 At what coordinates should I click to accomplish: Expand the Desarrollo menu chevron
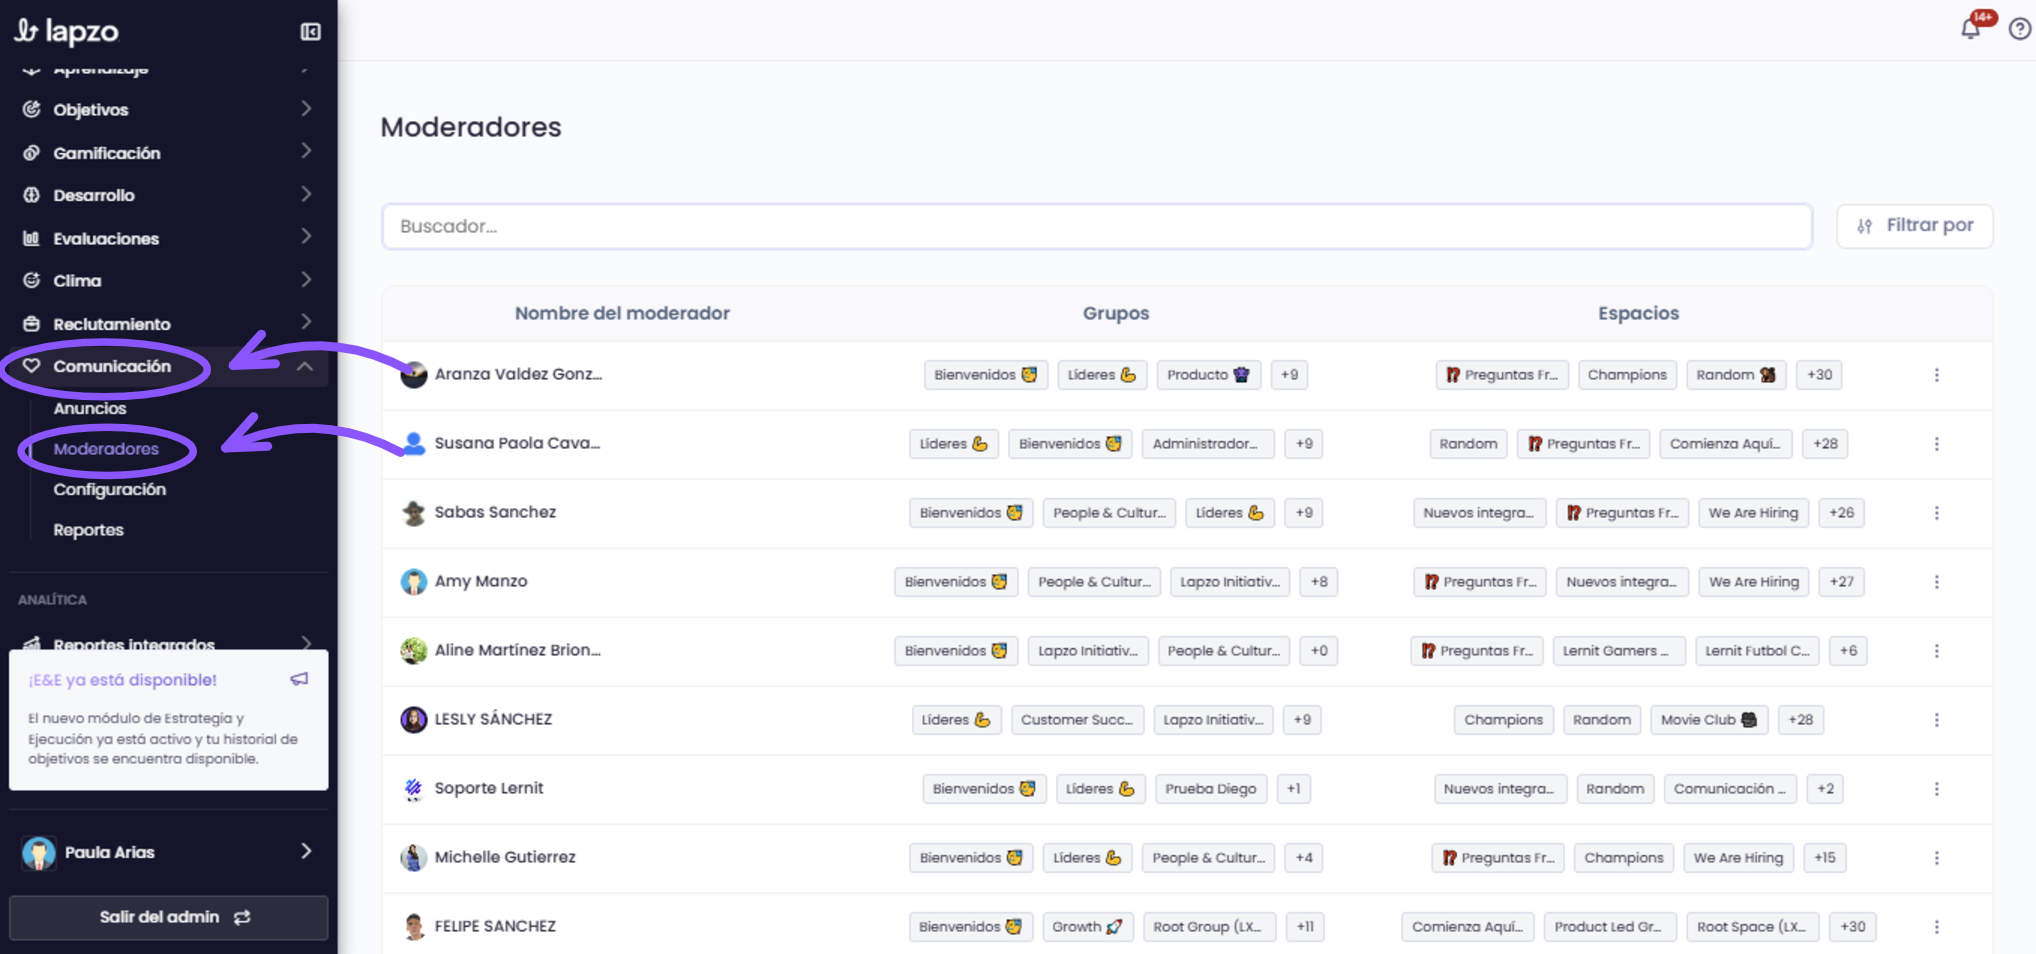pos(306,194)
